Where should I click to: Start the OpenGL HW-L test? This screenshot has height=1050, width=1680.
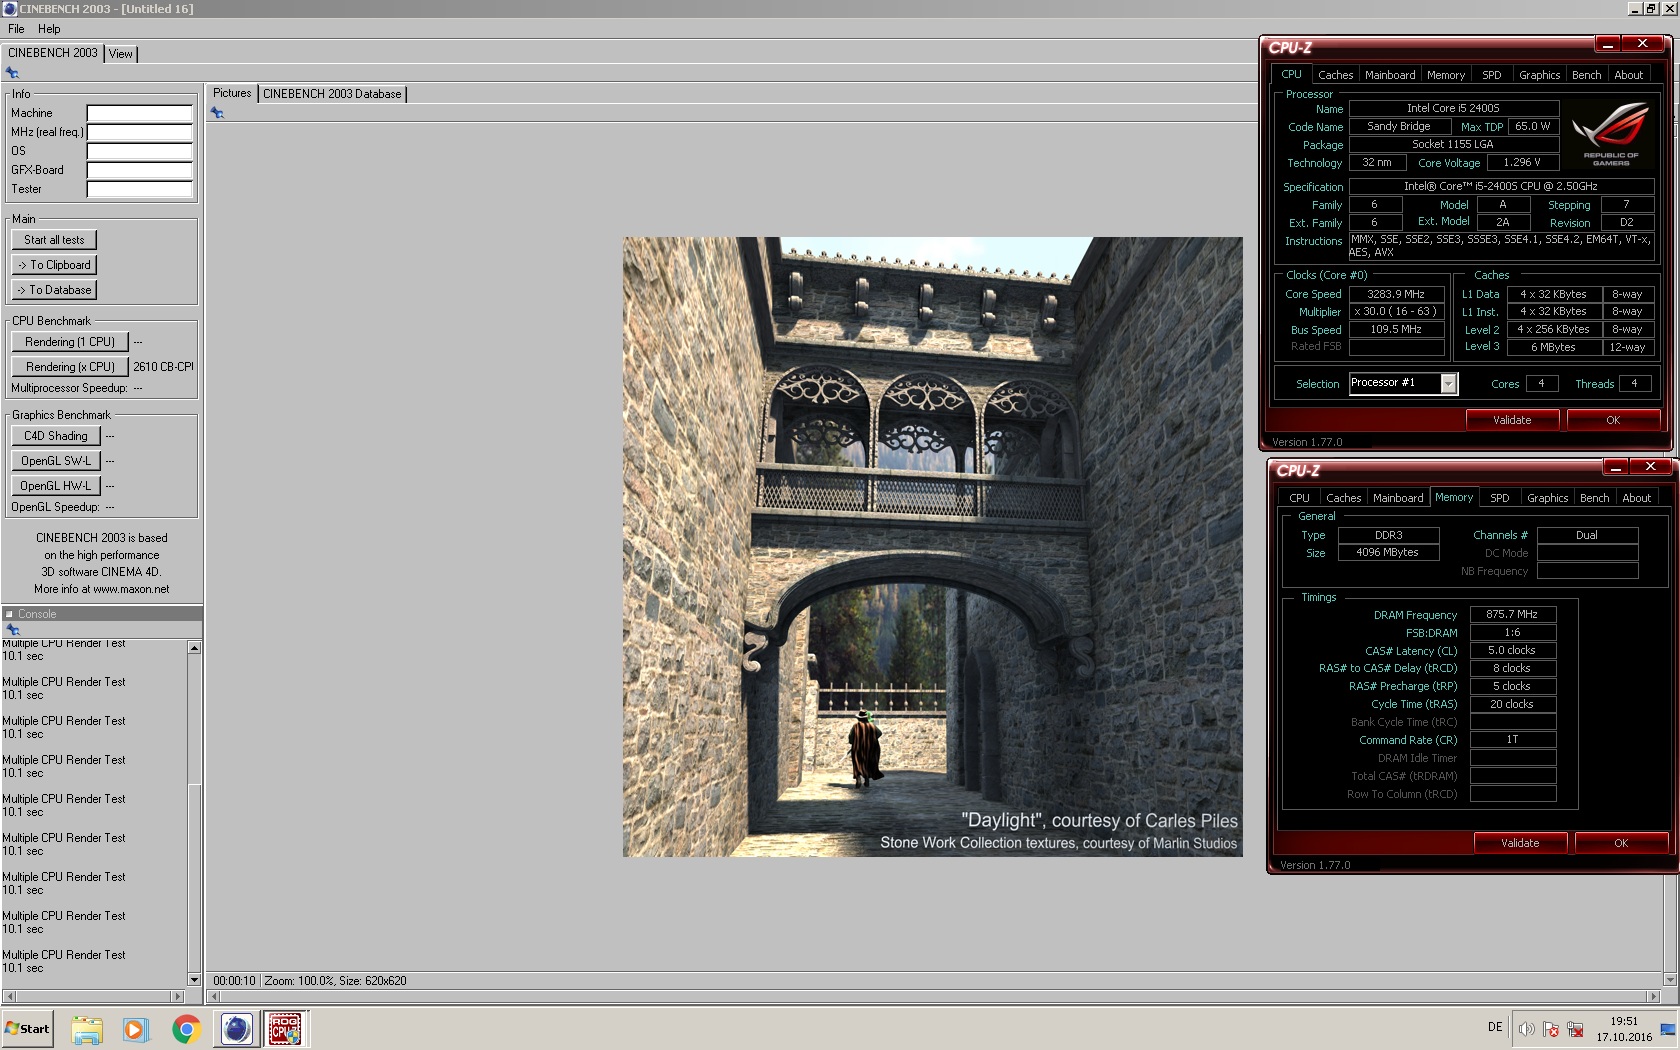(x=56, y=486)
